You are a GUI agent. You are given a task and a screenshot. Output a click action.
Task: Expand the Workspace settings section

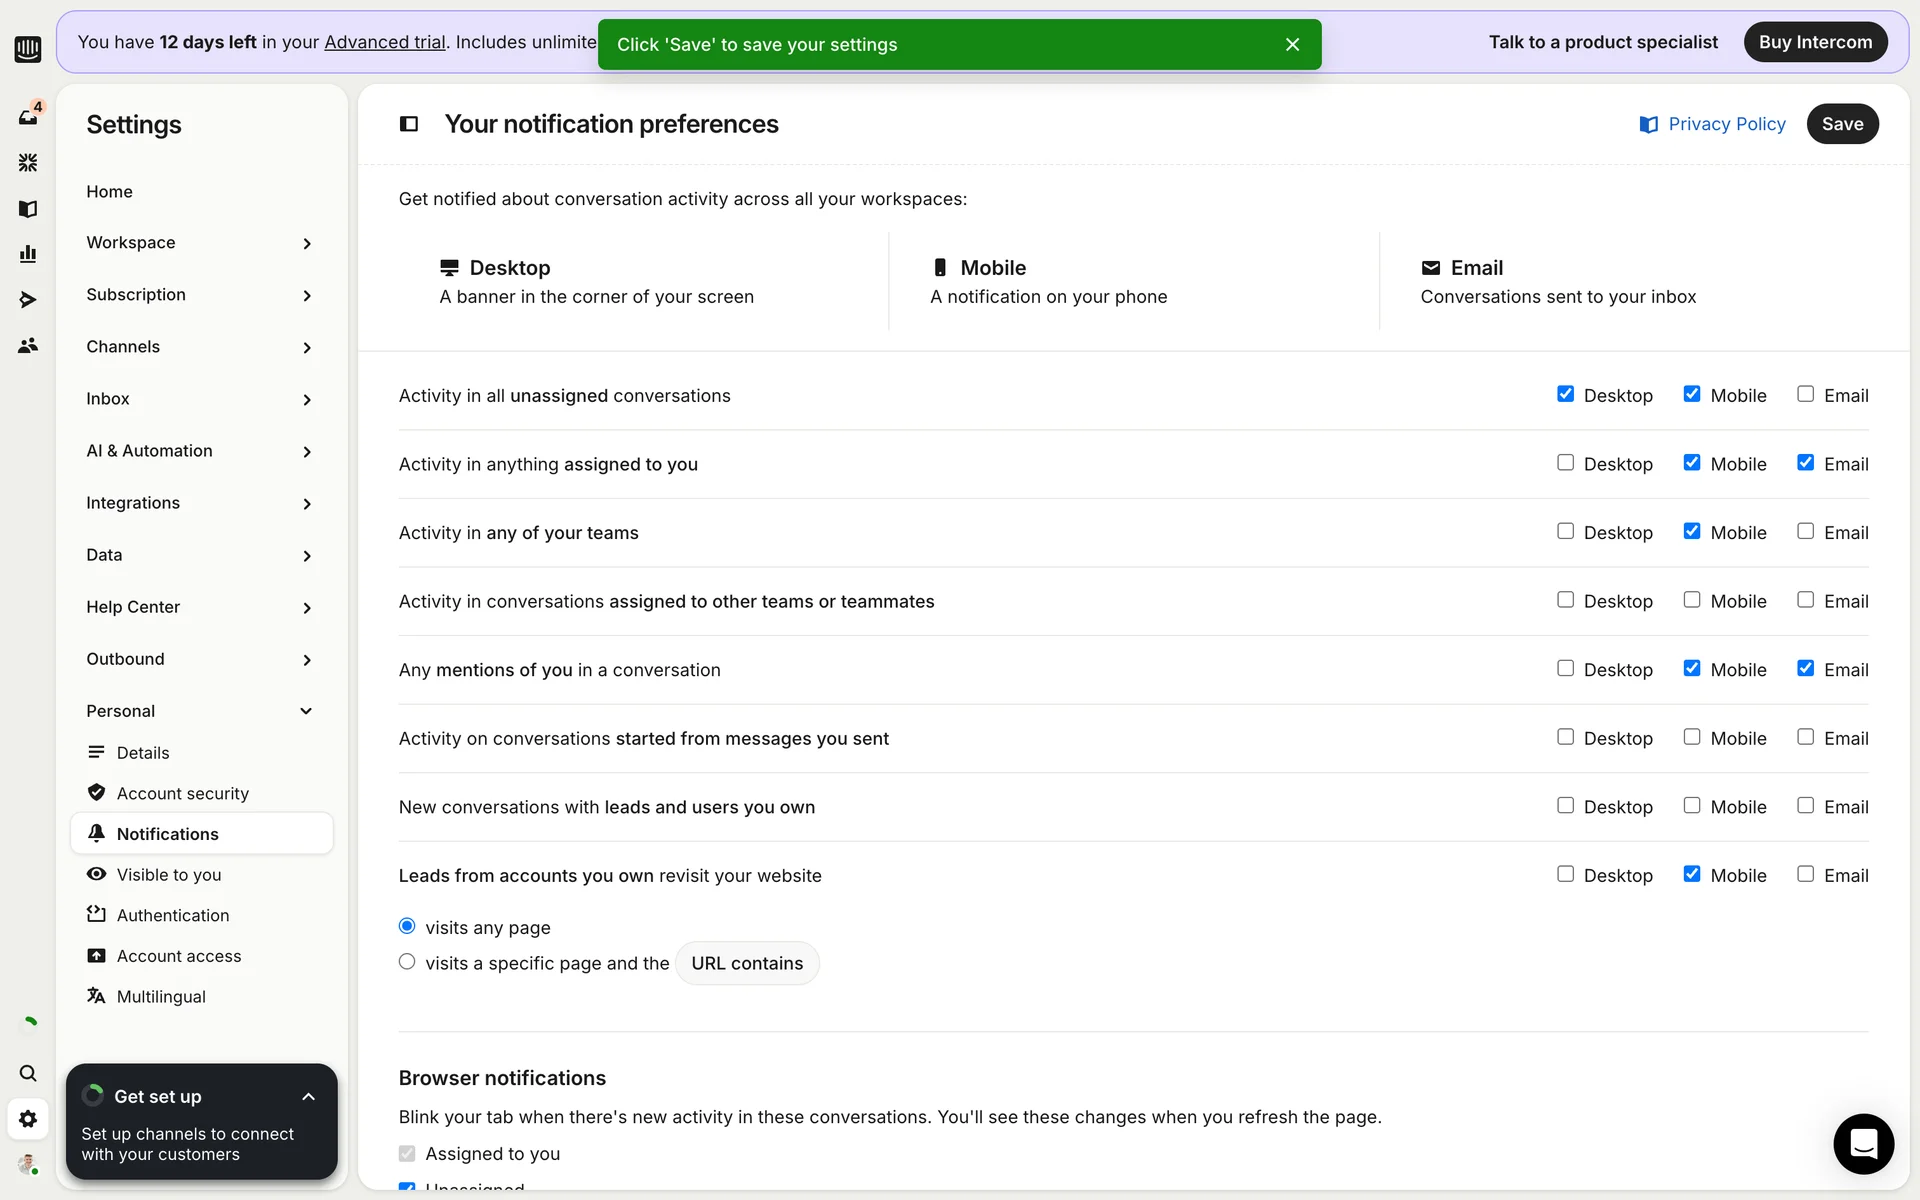[x=200, y=243]
